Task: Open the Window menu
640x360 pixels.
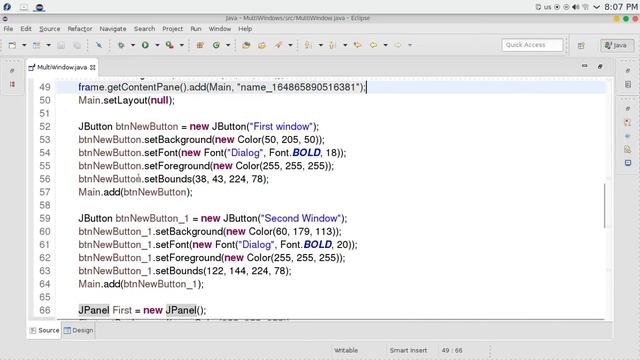Action: pyautogui.click(x=220, y=29)
